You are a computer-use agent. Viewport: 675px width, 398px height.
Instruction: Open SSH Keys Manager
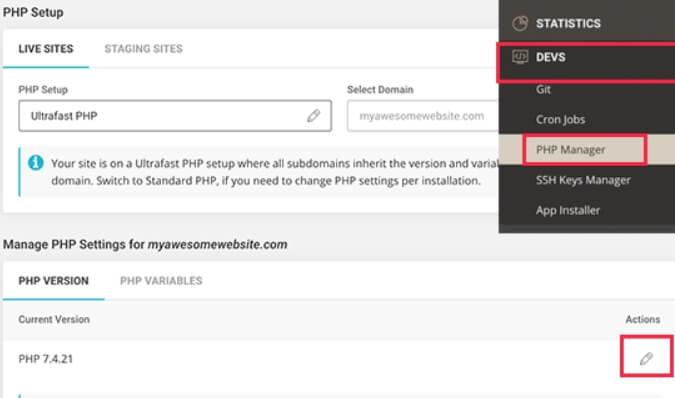(583, 180)
